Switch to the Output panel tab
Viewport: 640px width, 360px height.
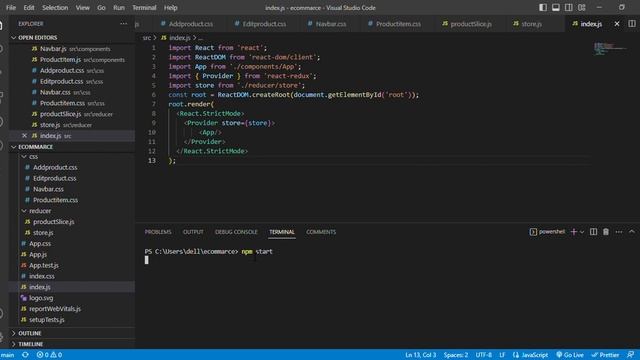(193, 232)
